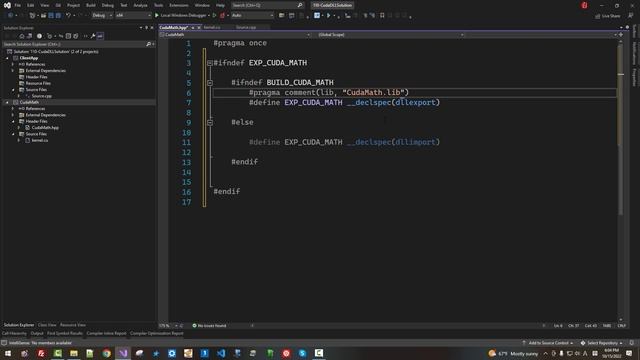Select kernel.cu in Solution Explorer
640x360 pixels.
[x=40, y=140]
